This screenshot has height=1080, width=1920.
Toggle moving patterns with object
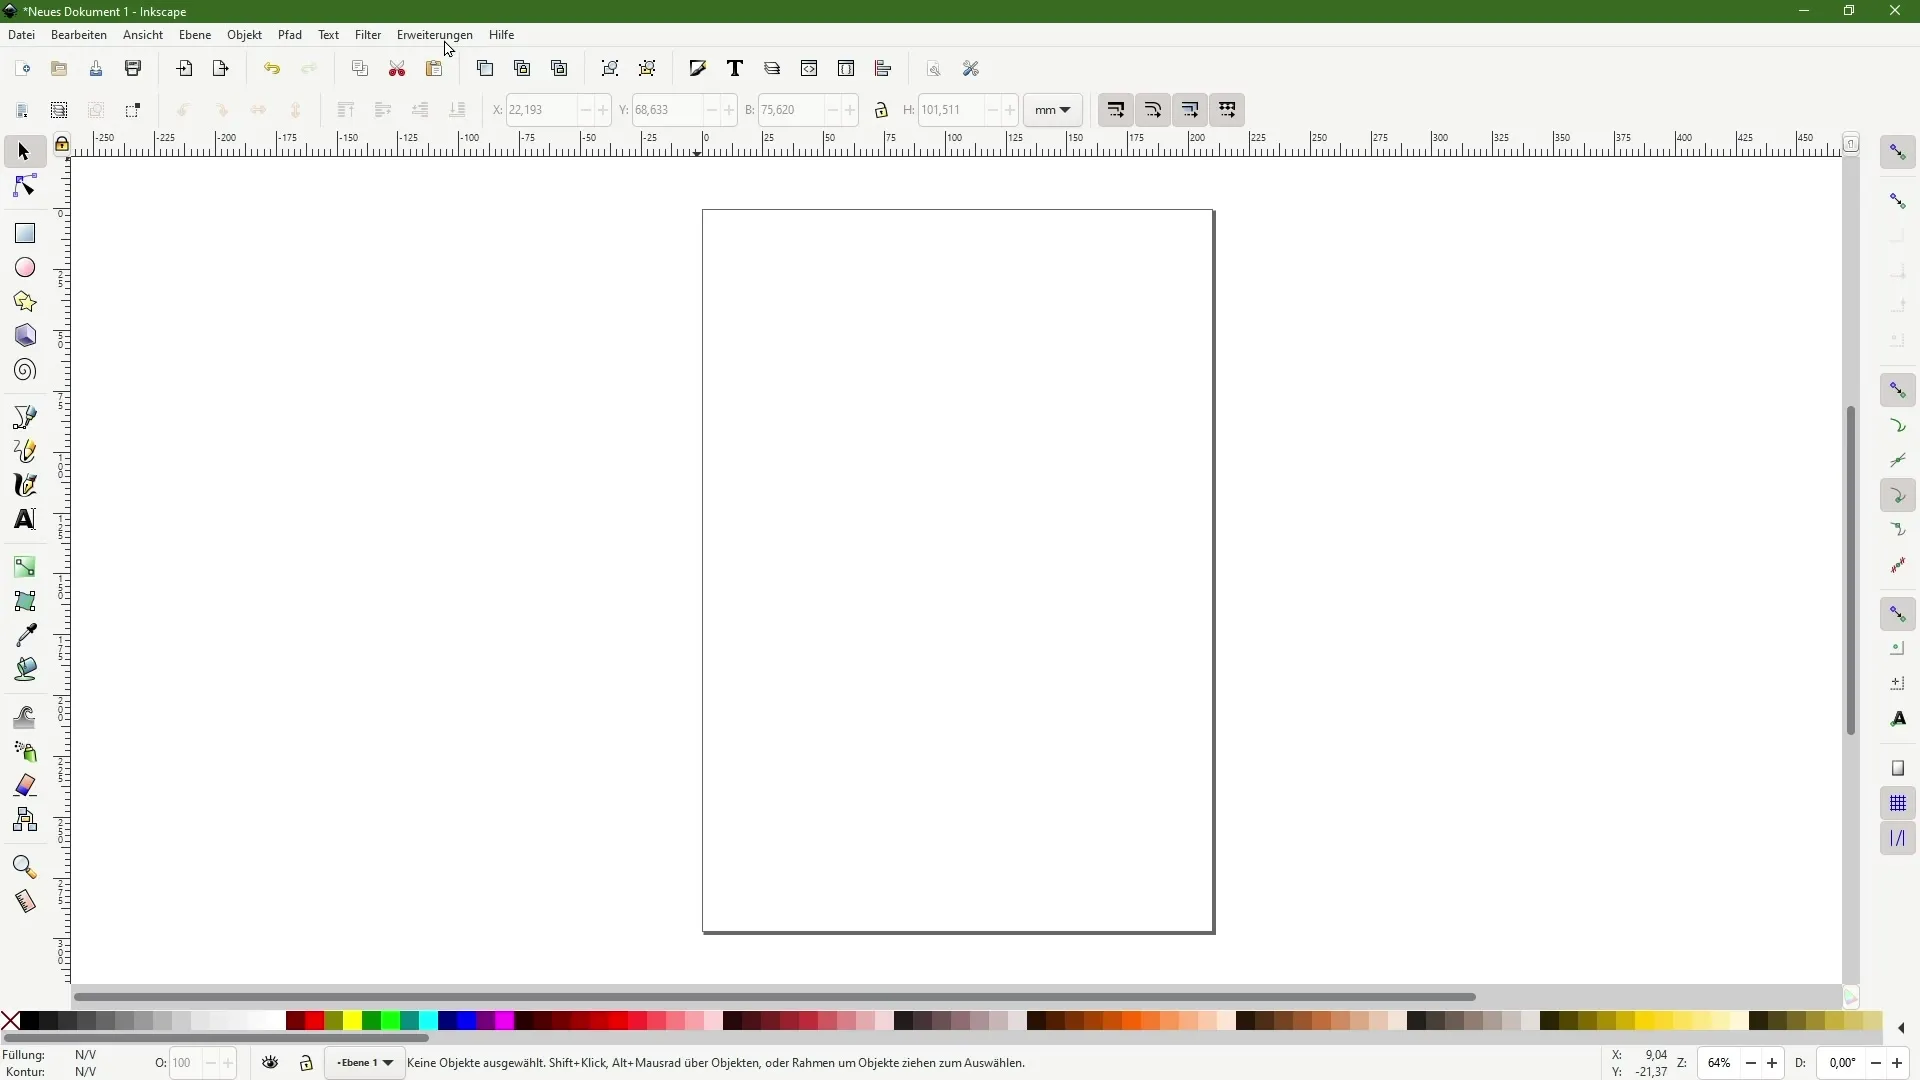pyautogui.click(x=1227, y=110)
